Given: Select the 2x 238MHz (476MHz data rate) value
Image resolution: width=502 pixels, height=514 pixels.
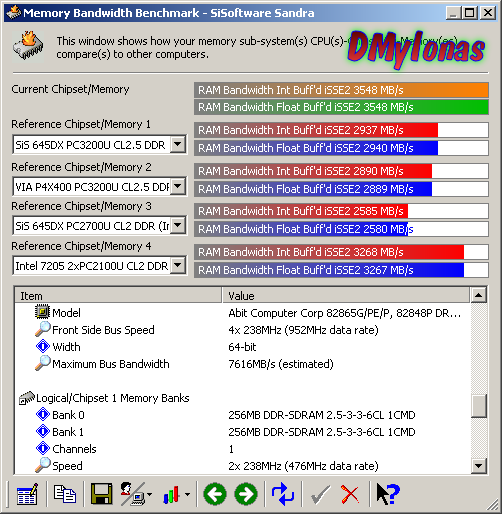Looking at the screenshot, I should [303, 466].
